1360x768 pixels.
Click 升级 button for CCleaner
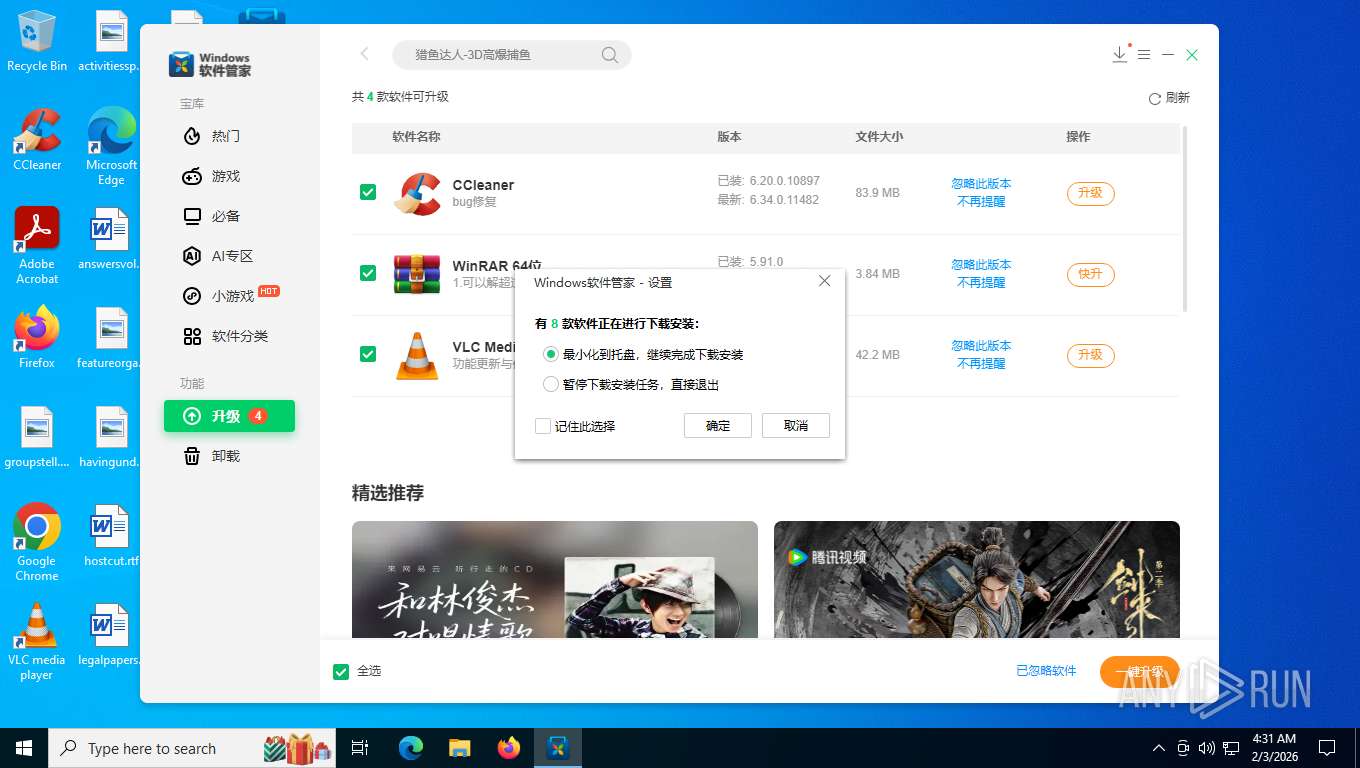(x=1090, y=193)
